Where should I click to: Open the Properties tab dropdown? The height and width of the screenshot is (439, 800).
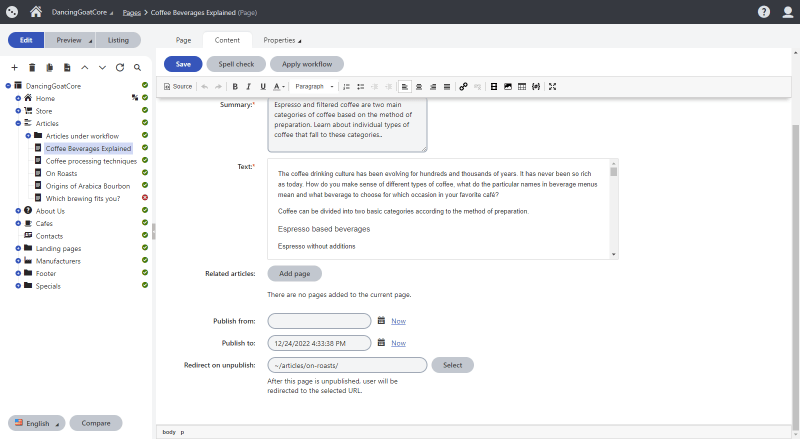coord(282,40)
